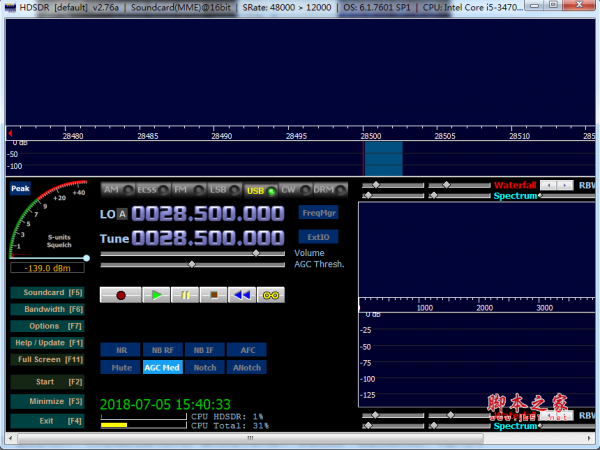Screen dimensions: 600x450
Task: Toggle NB IF noise blanker
Action: (x=204, y=350)
